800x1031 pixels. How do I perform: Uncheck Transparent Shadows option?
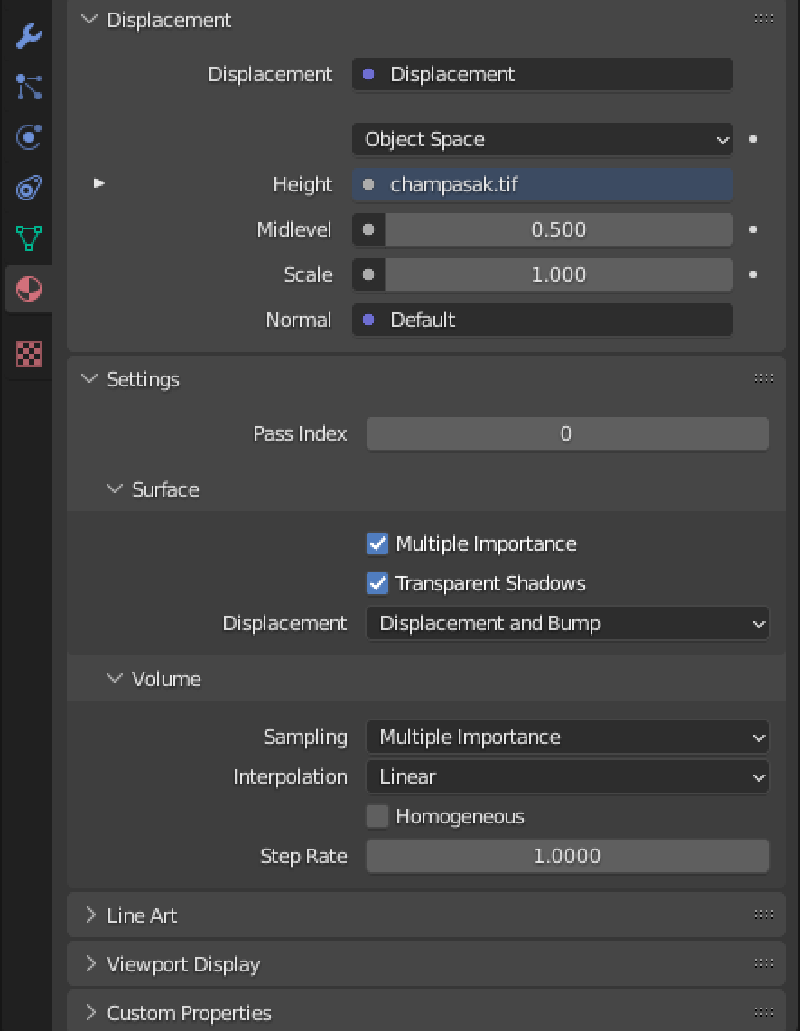[x=377, y=583]
